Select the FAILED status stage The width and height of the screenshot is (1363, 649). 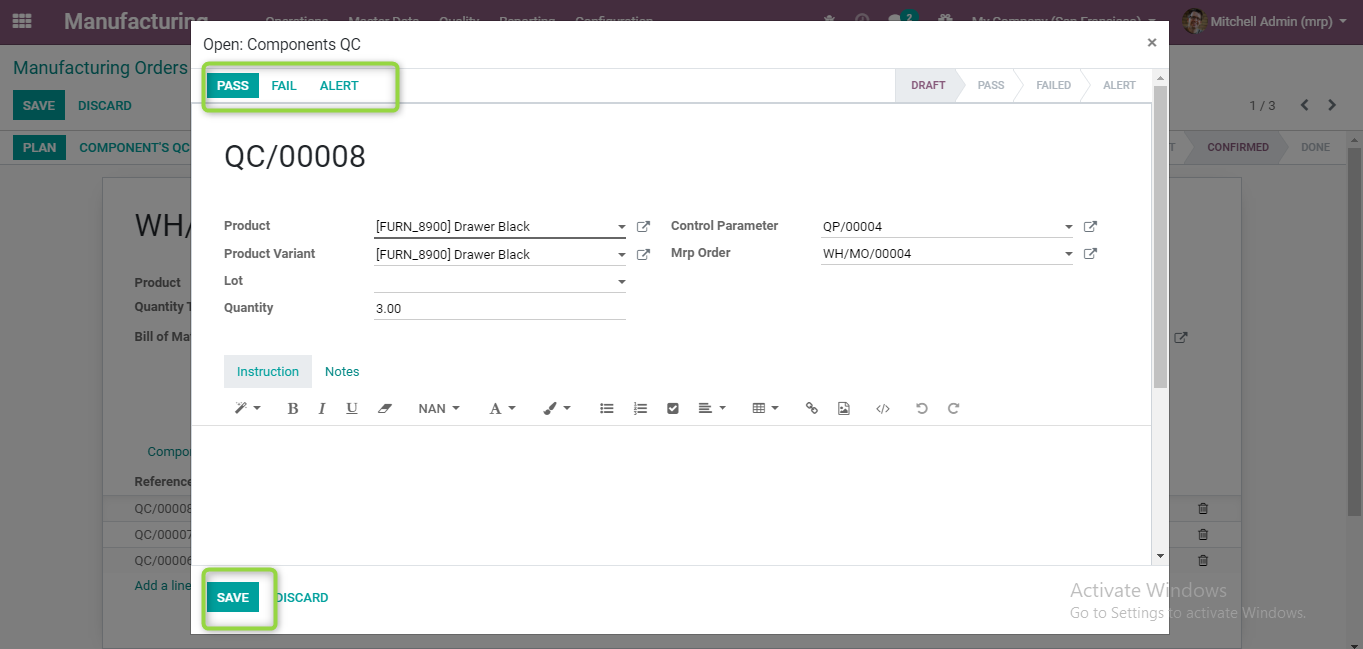[x=1054, y=85]
